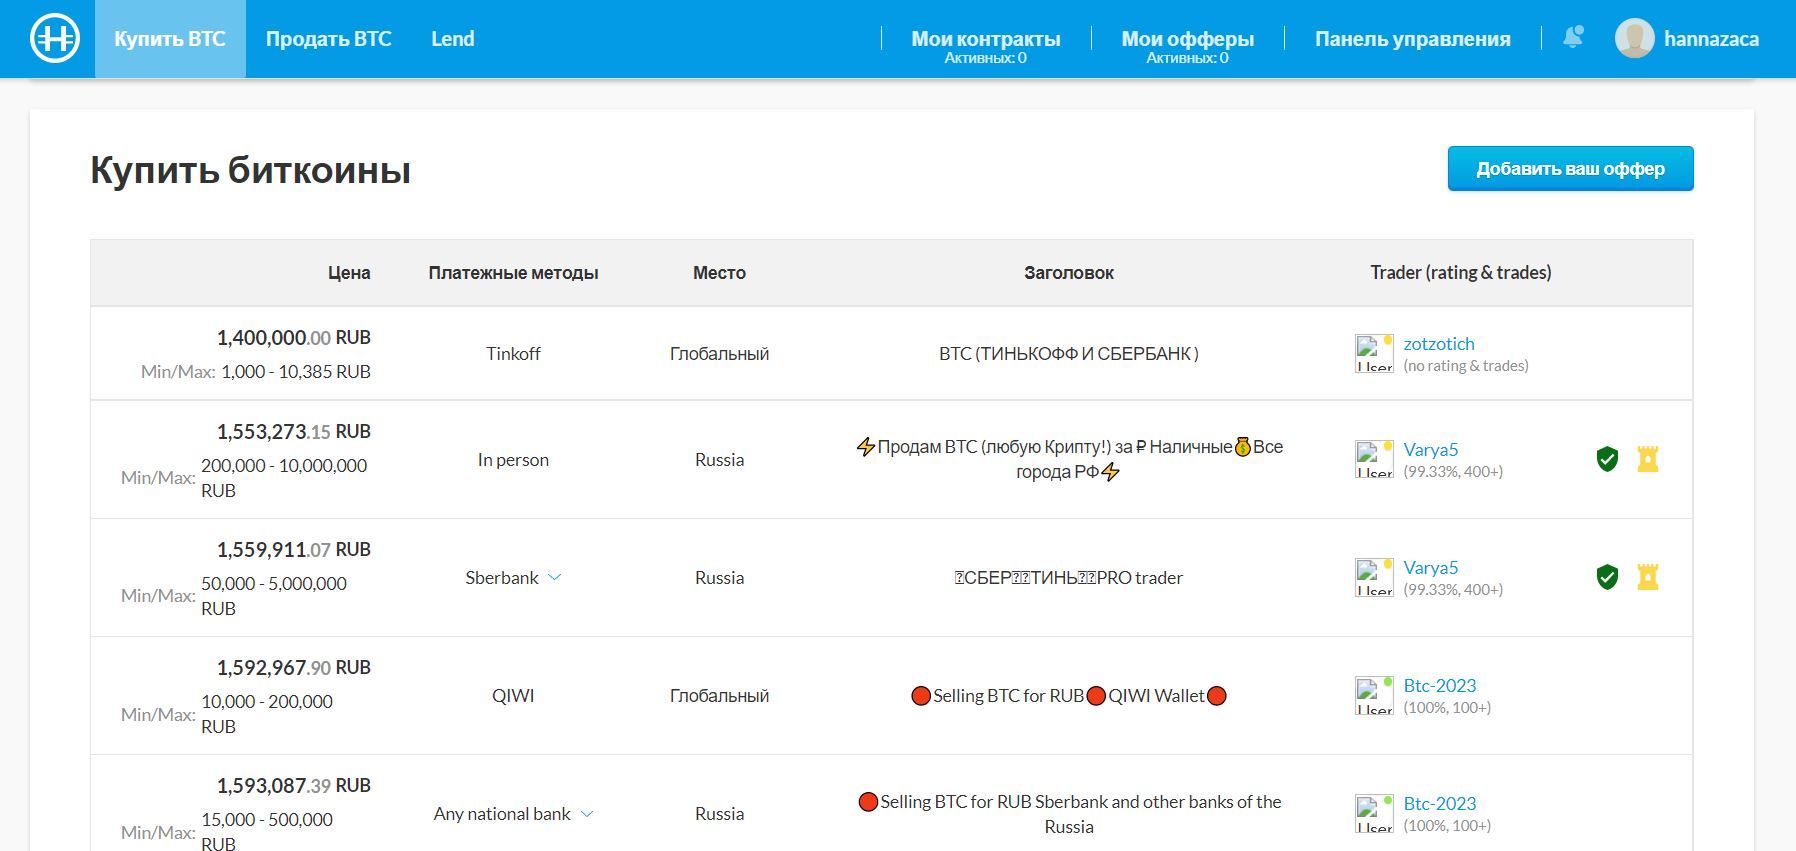The height and width of the screenshot is (851, 1796).
Task: Expand the Sberbank payment methods chevron
Action: (x=555, y=577)
